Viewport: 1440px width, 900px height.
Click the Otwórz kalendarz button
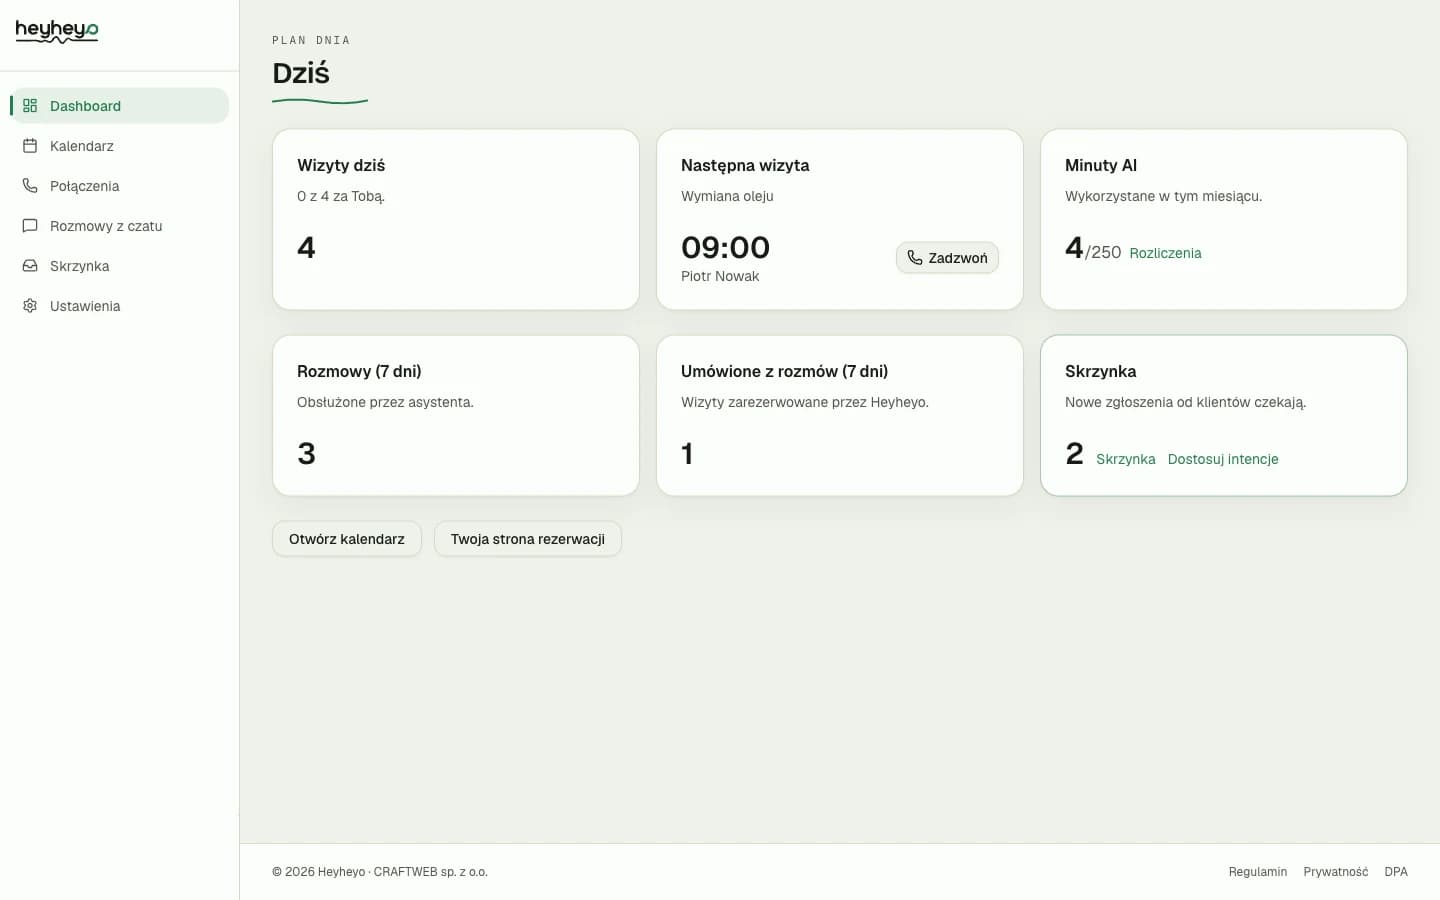tap(347, 538)
